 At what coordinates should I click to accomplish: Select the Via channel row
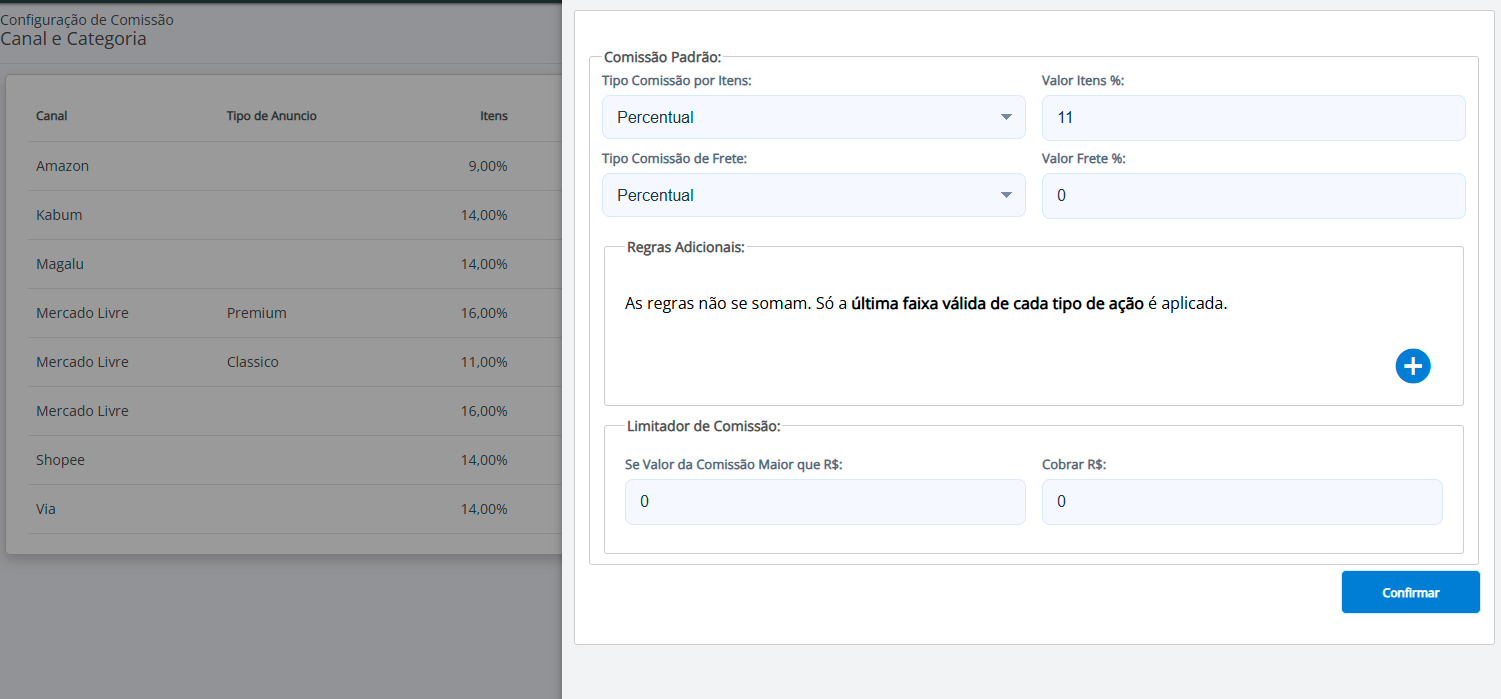click(x=294, y=509)
